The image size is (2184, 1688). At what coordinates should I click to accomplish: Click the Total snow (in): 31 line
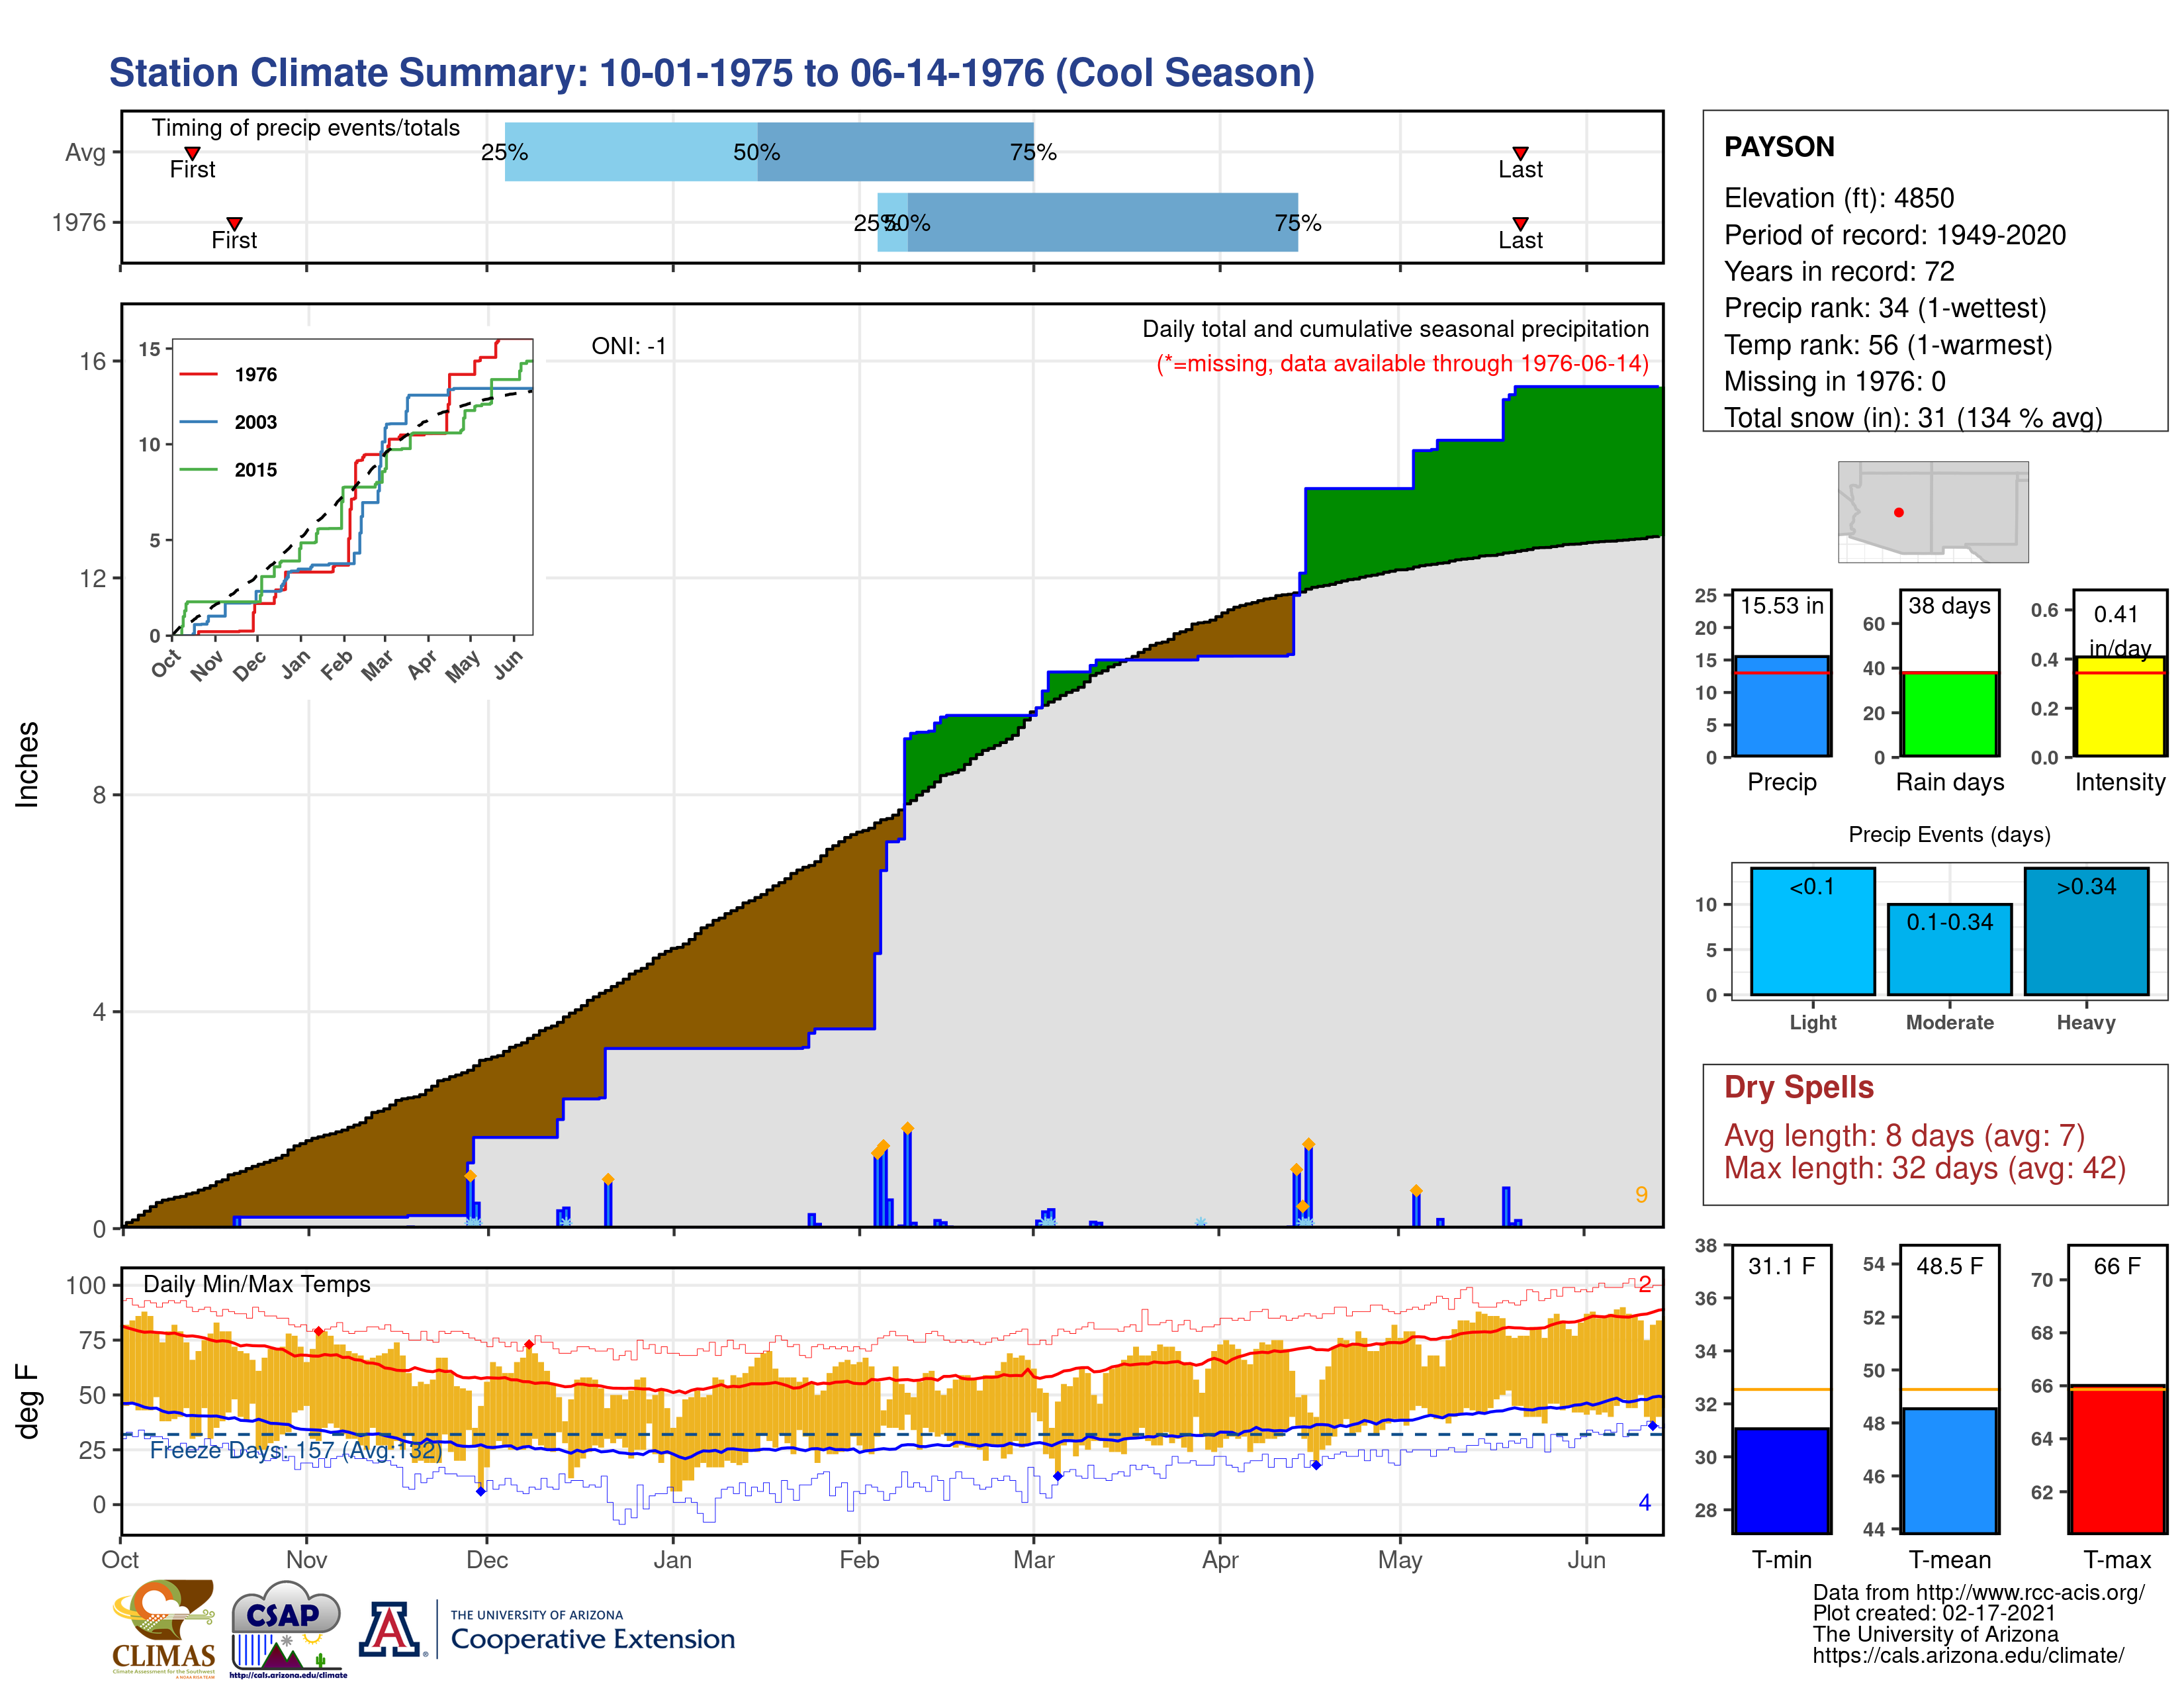(x=1913, y=417)
